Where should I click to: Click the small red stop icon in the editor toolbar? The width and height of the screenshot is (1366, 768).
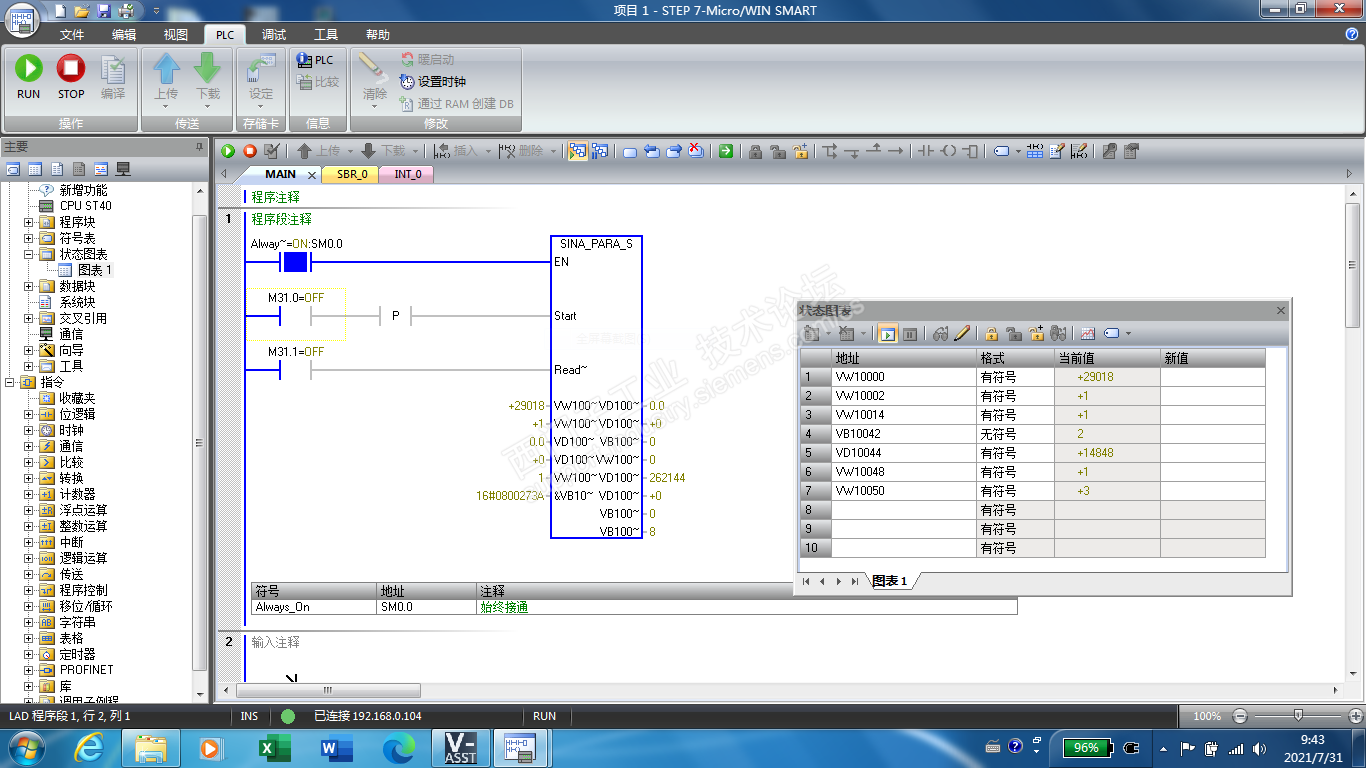[250, 151]
